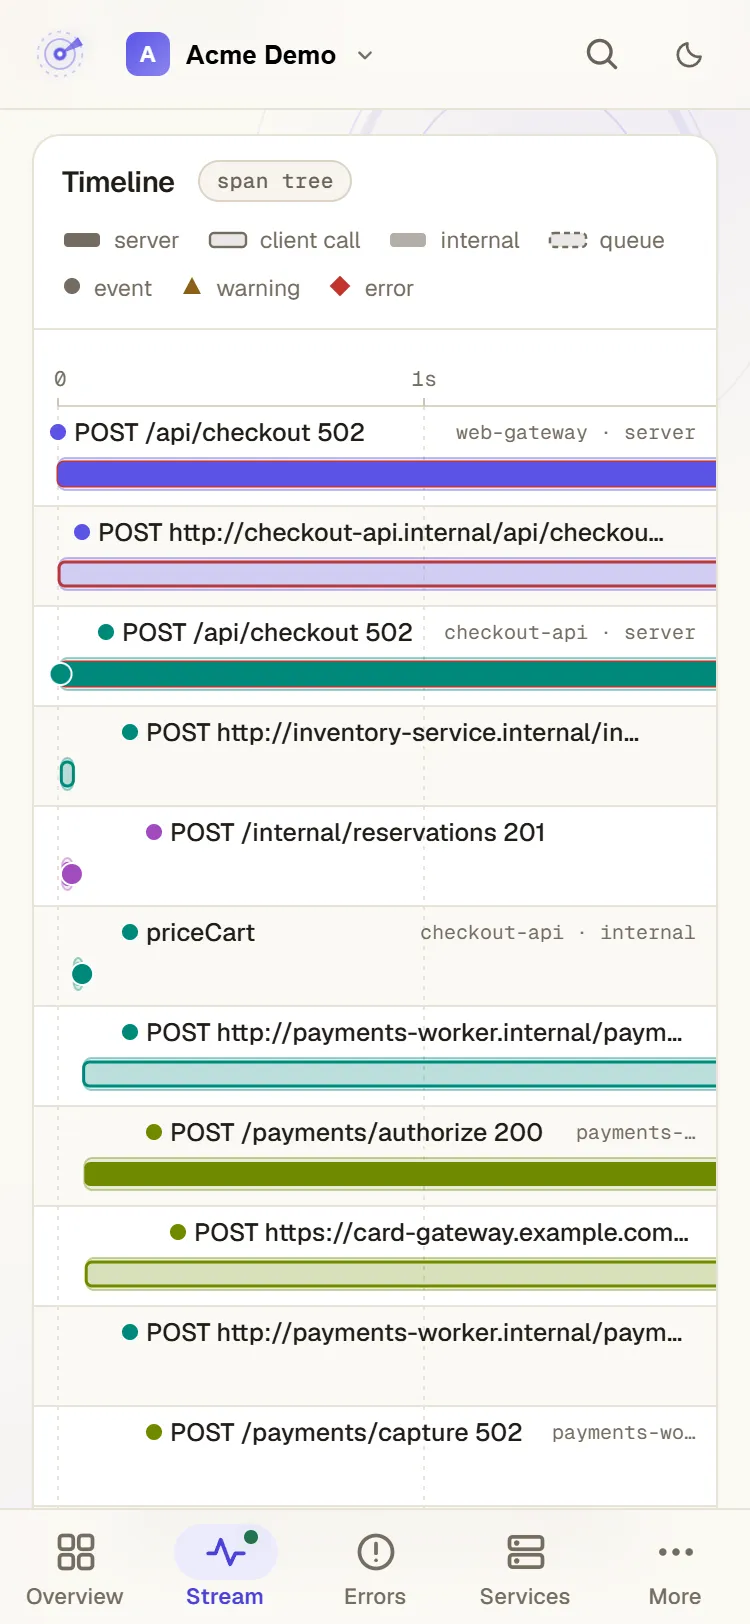Viewport: 750px width, 1624px height.
Task: Click the second payments-worker.internal span label
Action: pos(414,1332)
